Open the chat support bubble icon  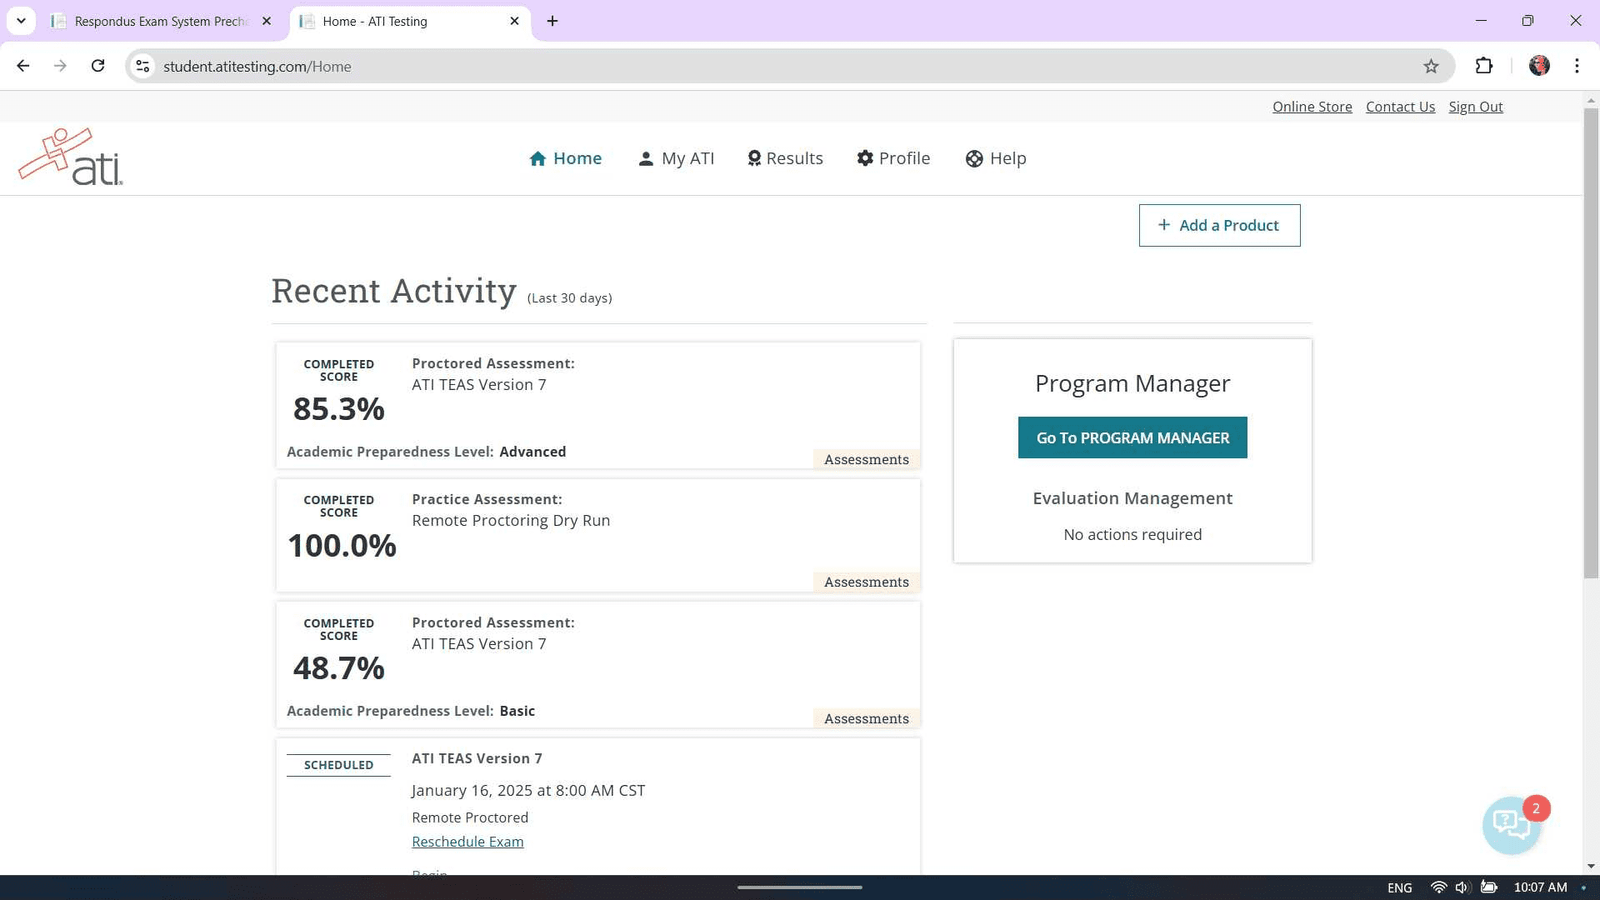pyautogui.click(x=1511, y=825)
